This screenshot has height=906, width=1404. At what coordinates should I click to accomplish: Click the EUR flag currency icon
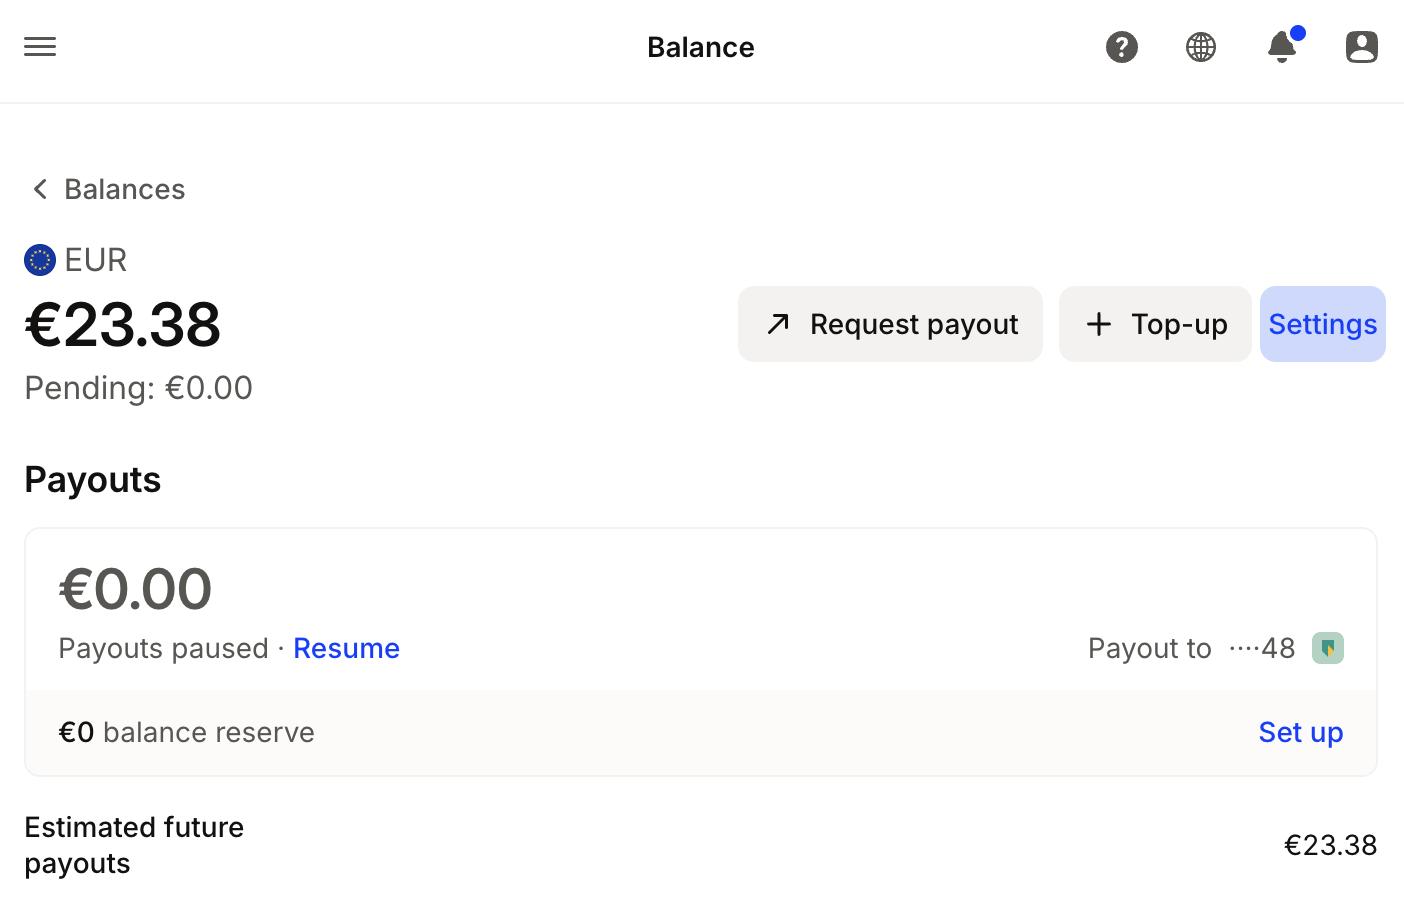tap(40, 260)
